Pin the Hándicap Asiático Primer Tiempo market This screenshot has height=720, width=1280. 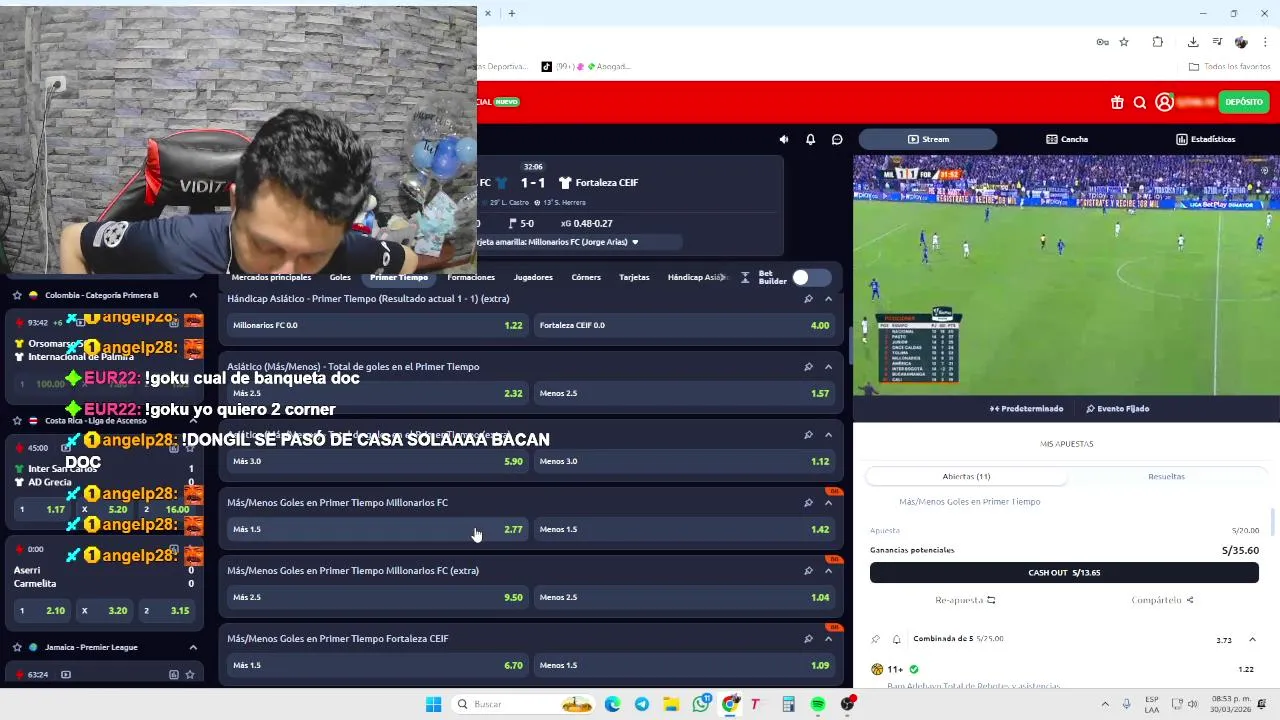point(808,298)
